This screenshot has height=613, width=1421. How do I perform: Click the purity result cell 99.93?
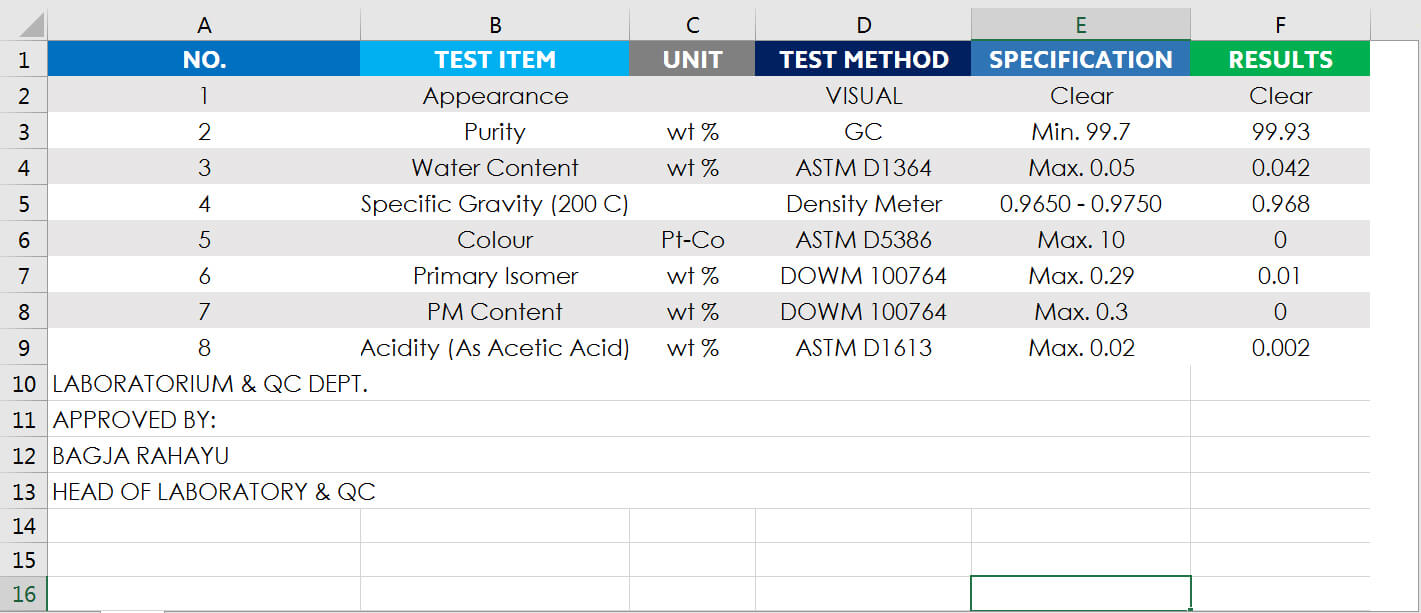click(x=1280, y=132)
